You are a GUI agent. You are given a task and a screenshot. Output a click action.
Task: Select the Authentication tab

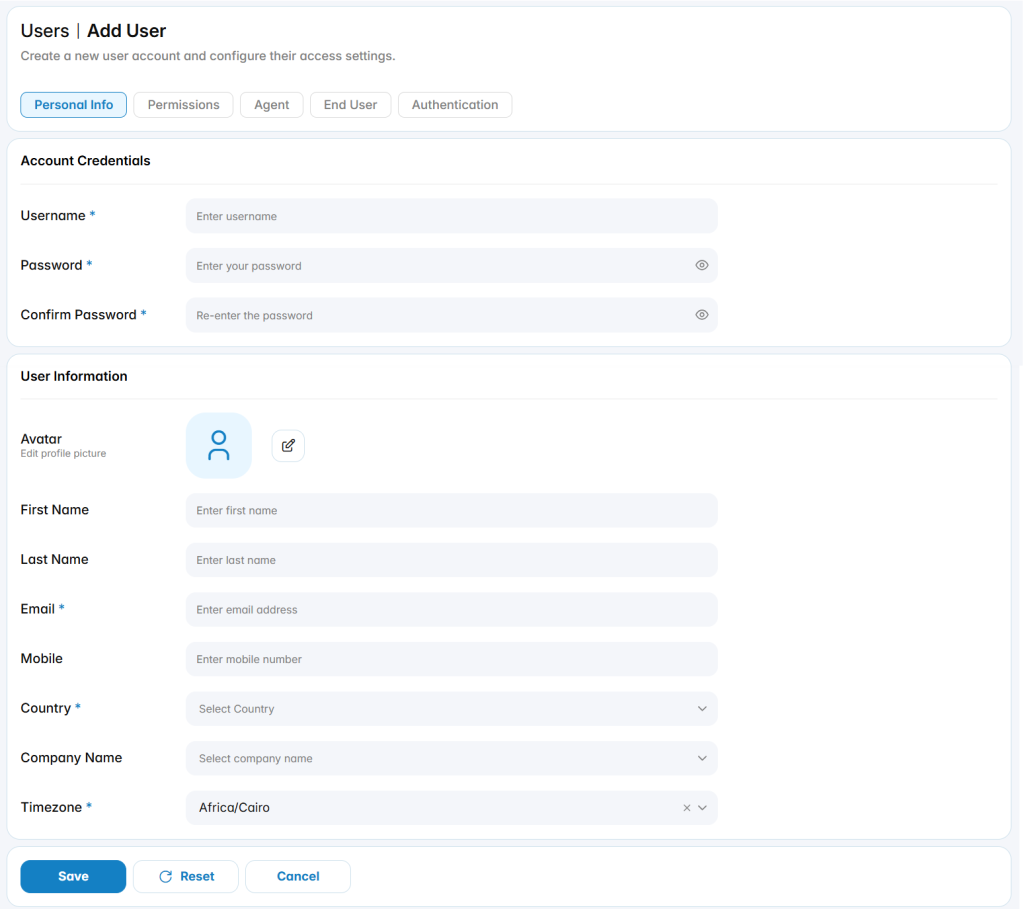click(x=455, y=104)
